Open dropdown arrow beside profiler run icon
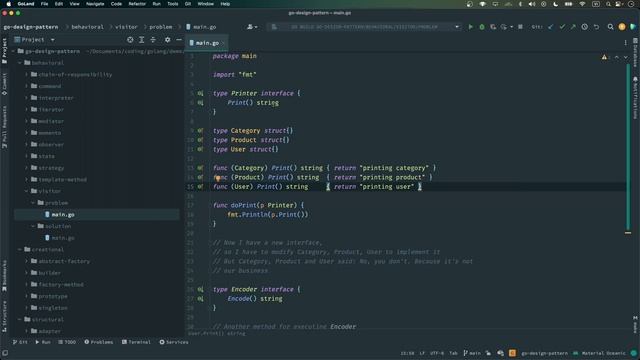Image resolution: width=640 pixels, height=360 pixels. coord(511,27)
